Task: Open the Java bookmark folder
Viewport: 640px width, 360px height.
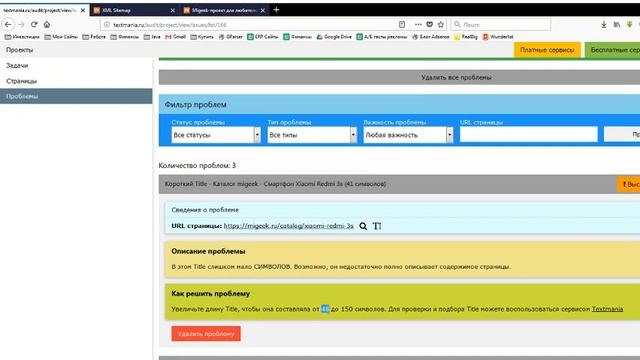Action: [152, 37]
